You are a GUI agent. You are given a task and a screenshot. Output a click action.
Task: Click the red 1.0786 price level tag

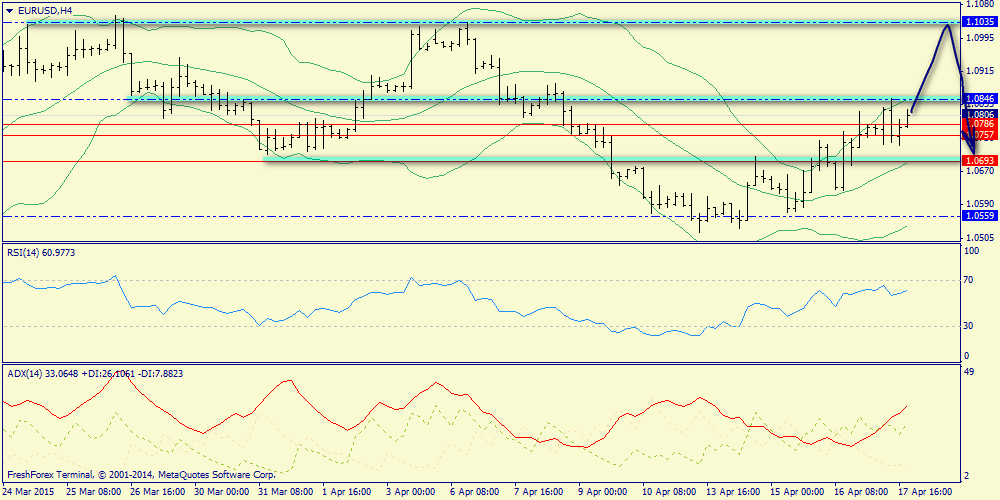click(982, 124)
